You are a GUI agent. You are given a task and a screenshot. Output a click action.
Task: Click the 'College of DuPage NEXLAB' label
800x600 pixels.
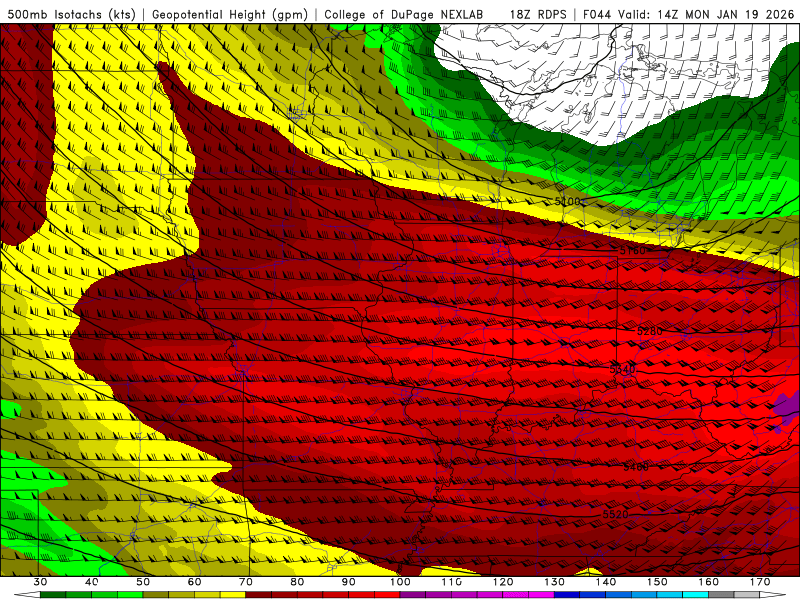click(404, 14)
